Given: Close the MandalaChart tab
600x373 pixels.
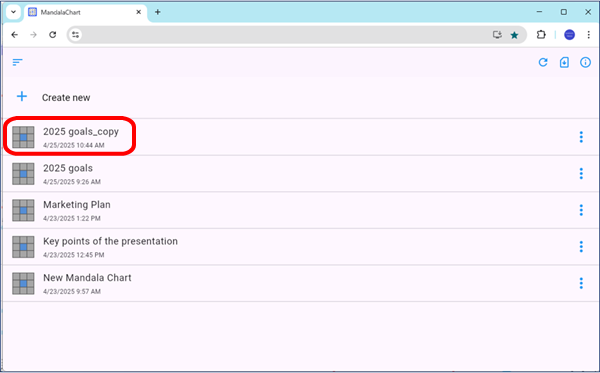Looking at the screenshot, I should [139, 12].
